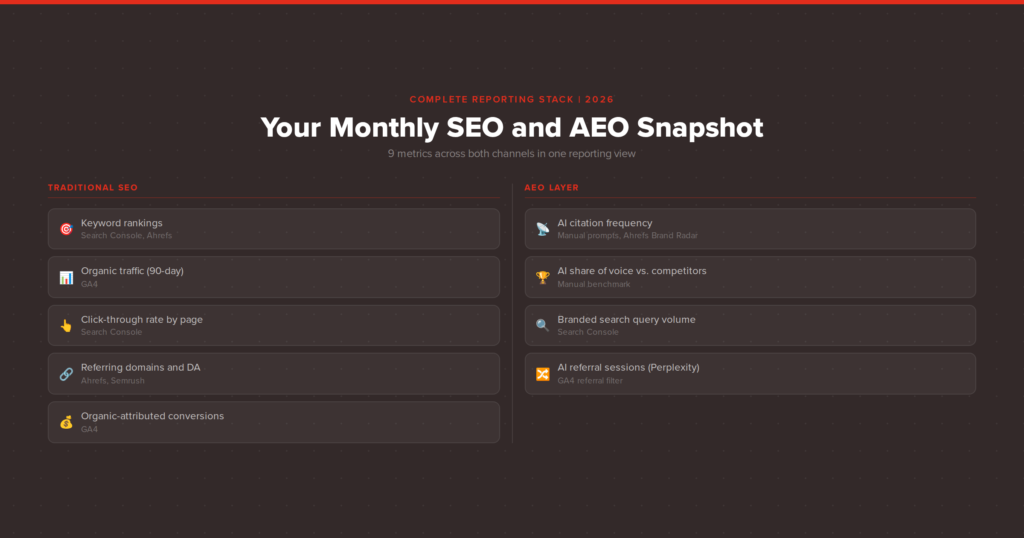Click the Your Monthly SEO and AEO Snapshot title

tap(512, 128)
